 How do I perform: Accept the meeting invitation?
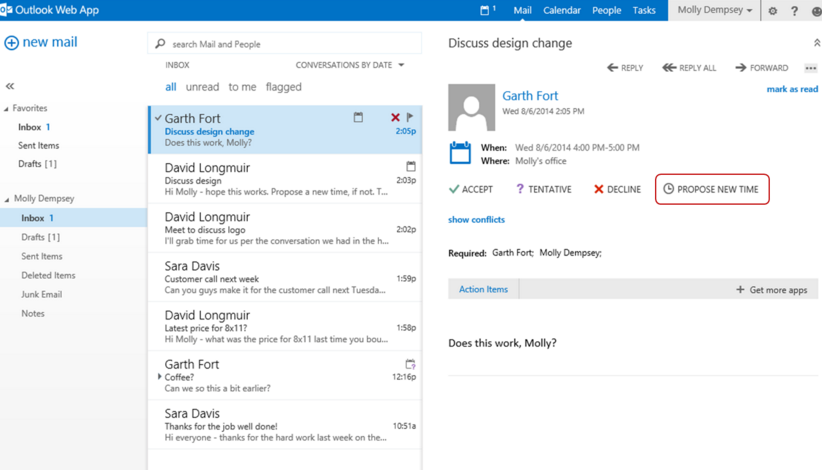471,189
